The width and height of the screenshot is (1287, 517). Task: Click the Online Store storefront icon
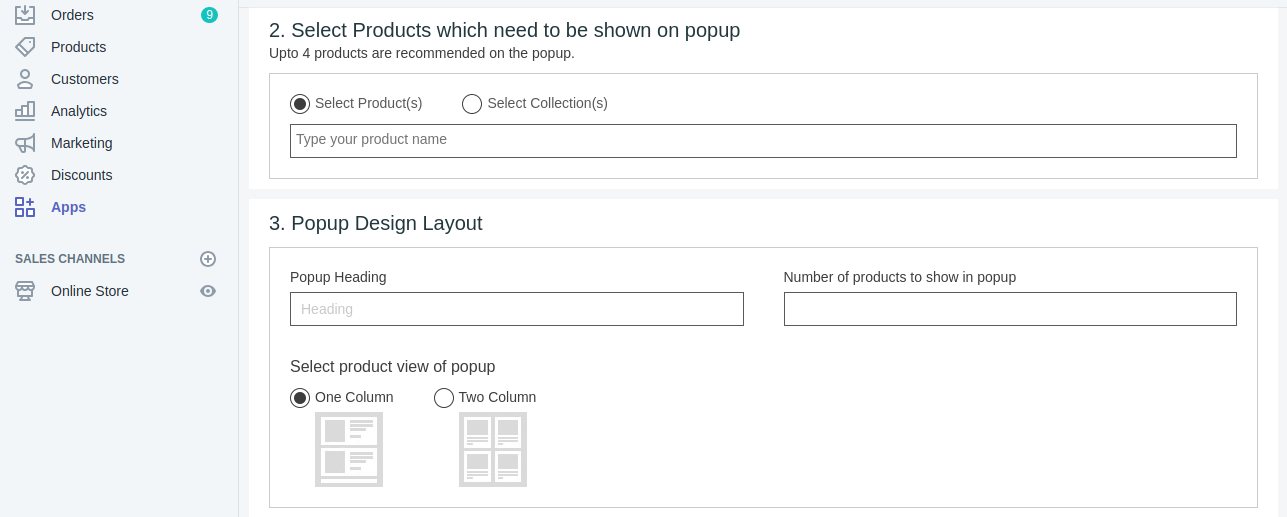tap(25, 291)
